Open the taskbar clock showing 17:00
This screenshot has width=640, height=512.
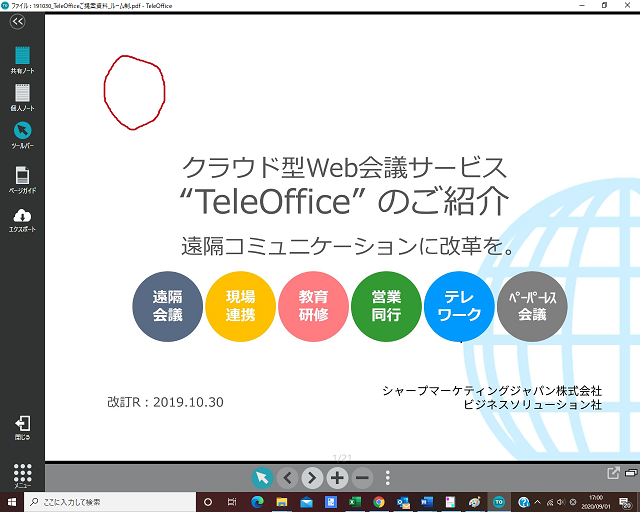pyautogui.click(x=596, y=502)
